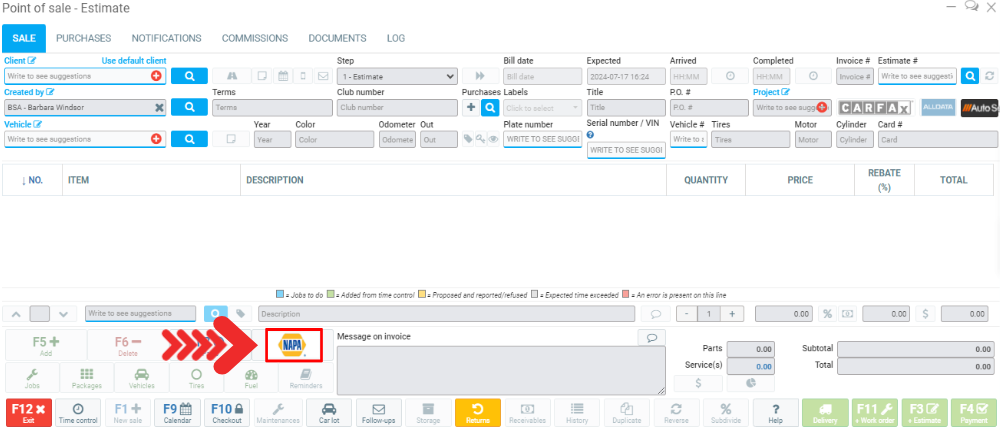
Task: Open Follow-ups envelope button
Action: [x=378, y=413]
